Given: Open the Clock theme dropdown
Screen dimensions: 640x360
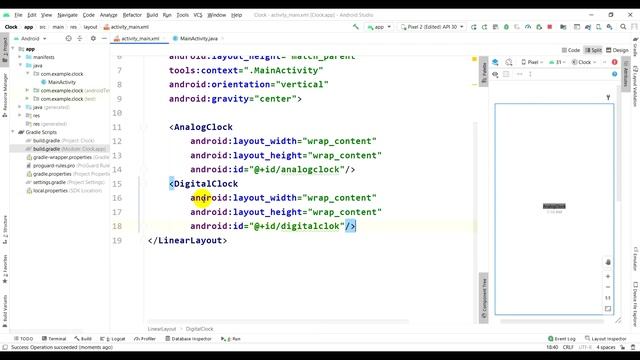Looking at the screenshot, I should click(x=584, y=62).
